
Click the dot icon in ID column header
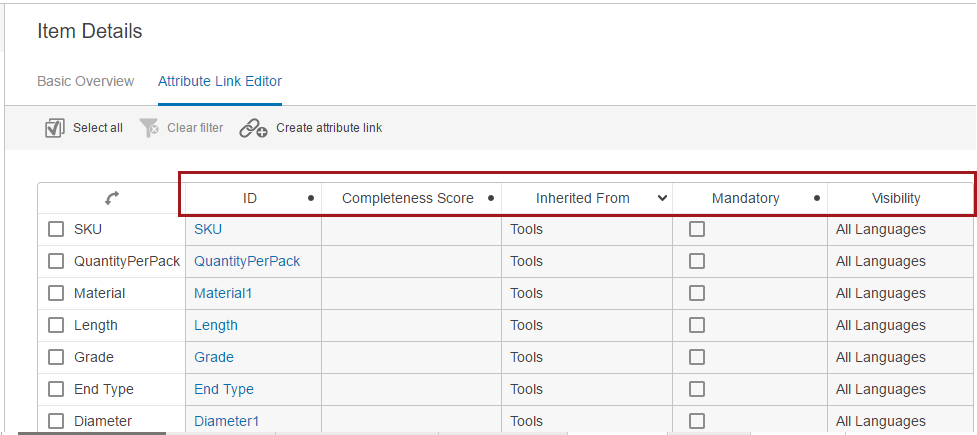click(x=311, y=198)
